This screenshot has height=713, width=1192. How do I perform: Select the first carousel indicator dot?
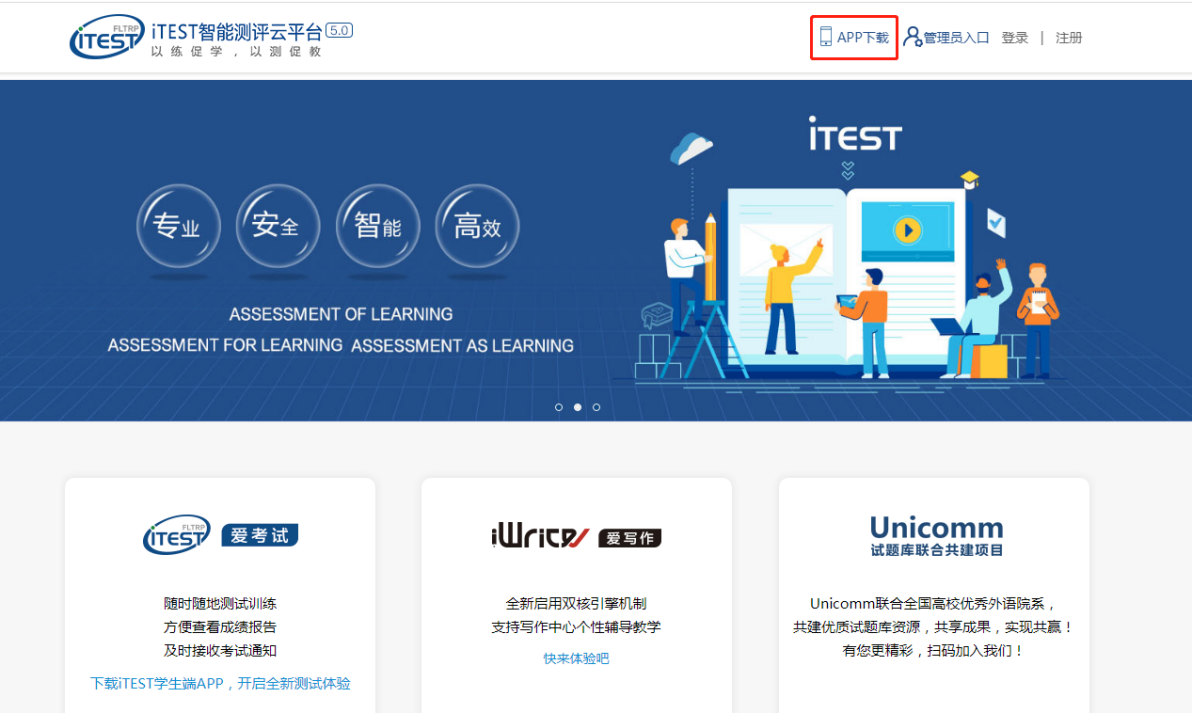[x=559, y=407]
